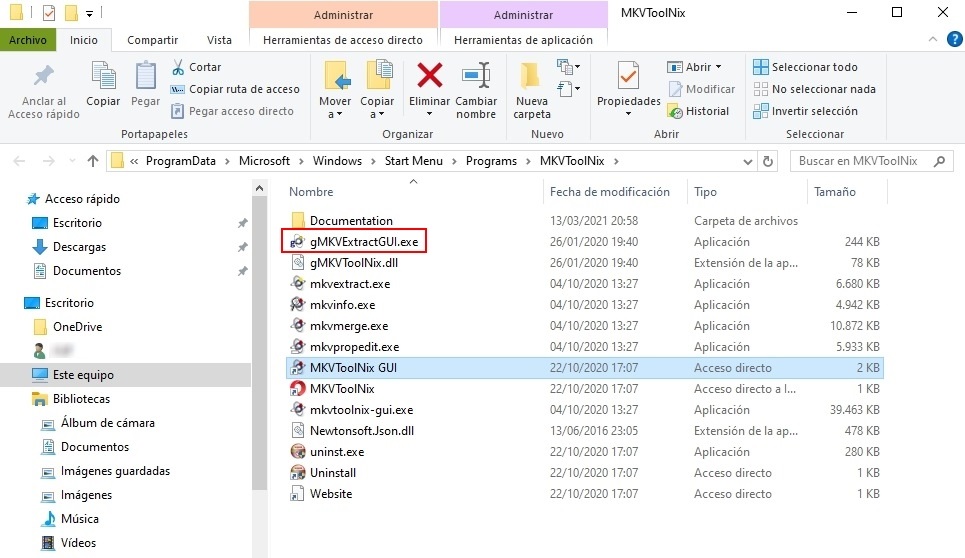This screenshot has height=558, width=965.
Task: Open the Archivo menu tab
Action: click(x=28, y=40)
